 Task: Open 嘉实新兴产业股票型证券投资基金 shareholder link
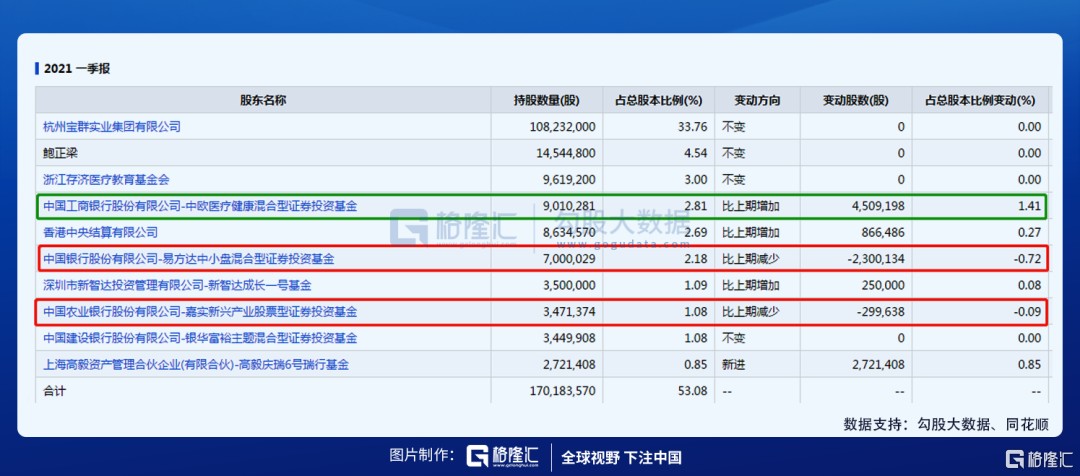[200, 312]
